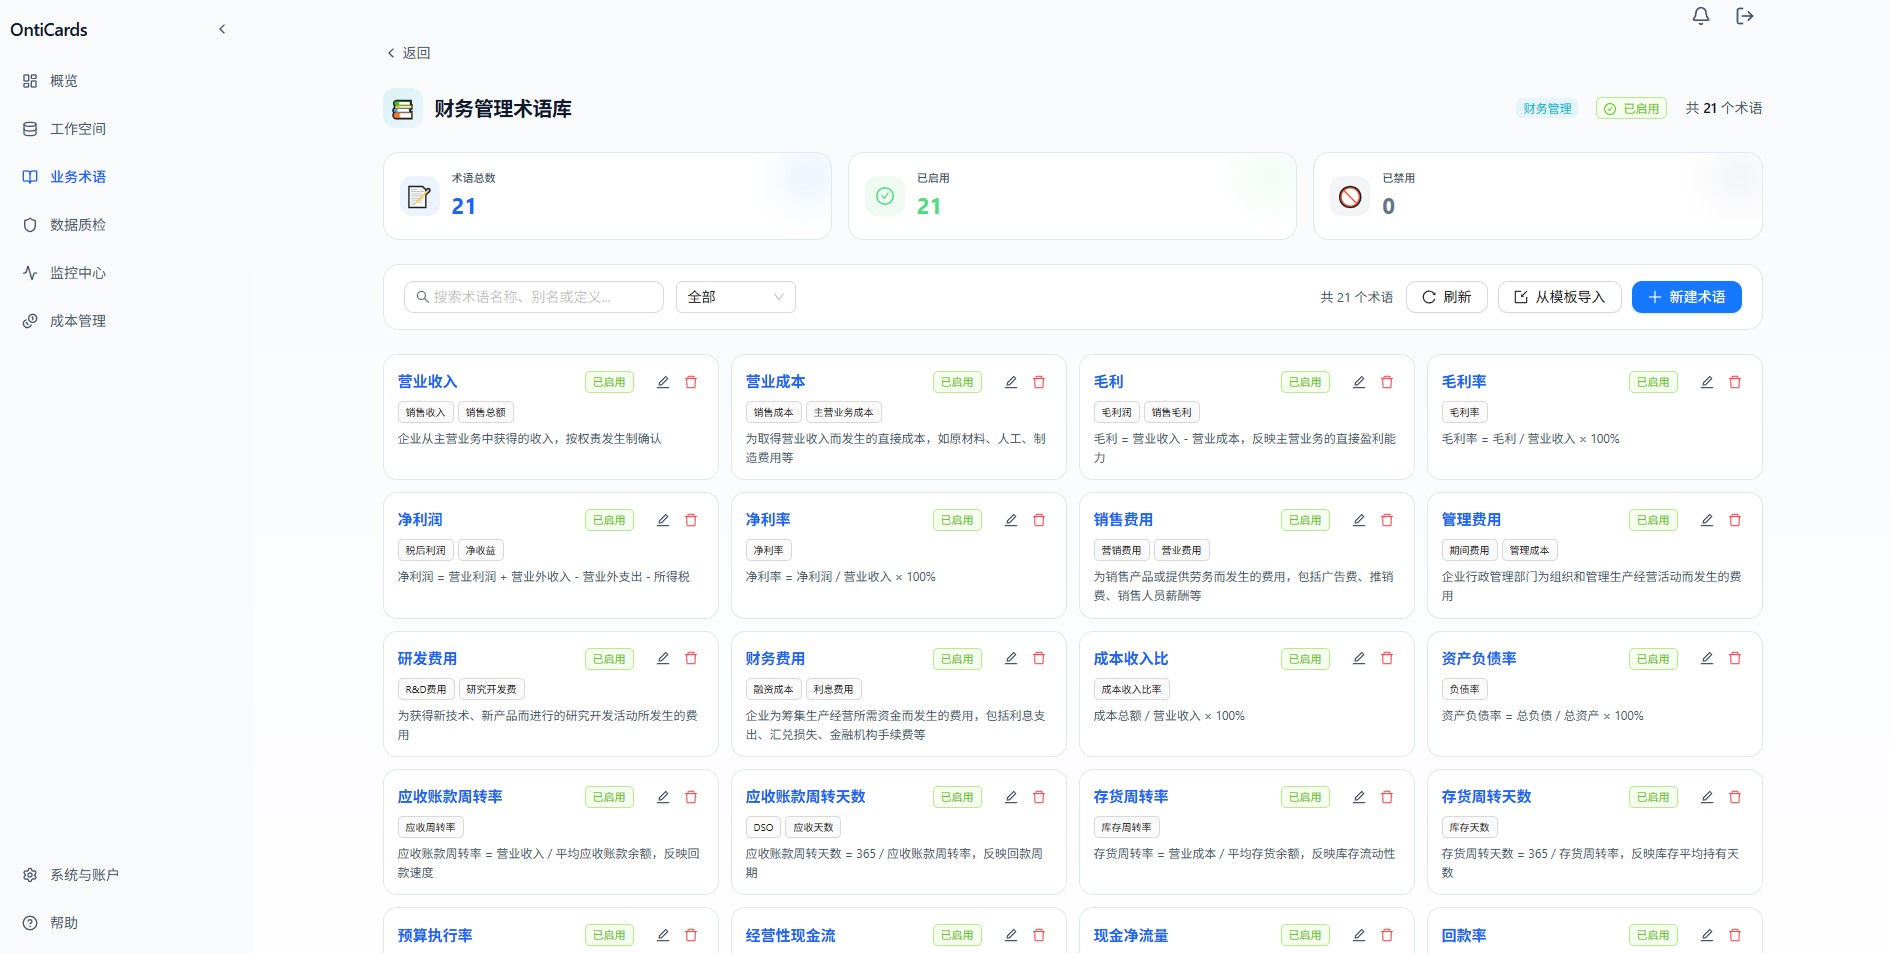Viewport: 1890px width, 953px height.
Task: Collapse the sidebar with the chevron
Action: [222, 29]
